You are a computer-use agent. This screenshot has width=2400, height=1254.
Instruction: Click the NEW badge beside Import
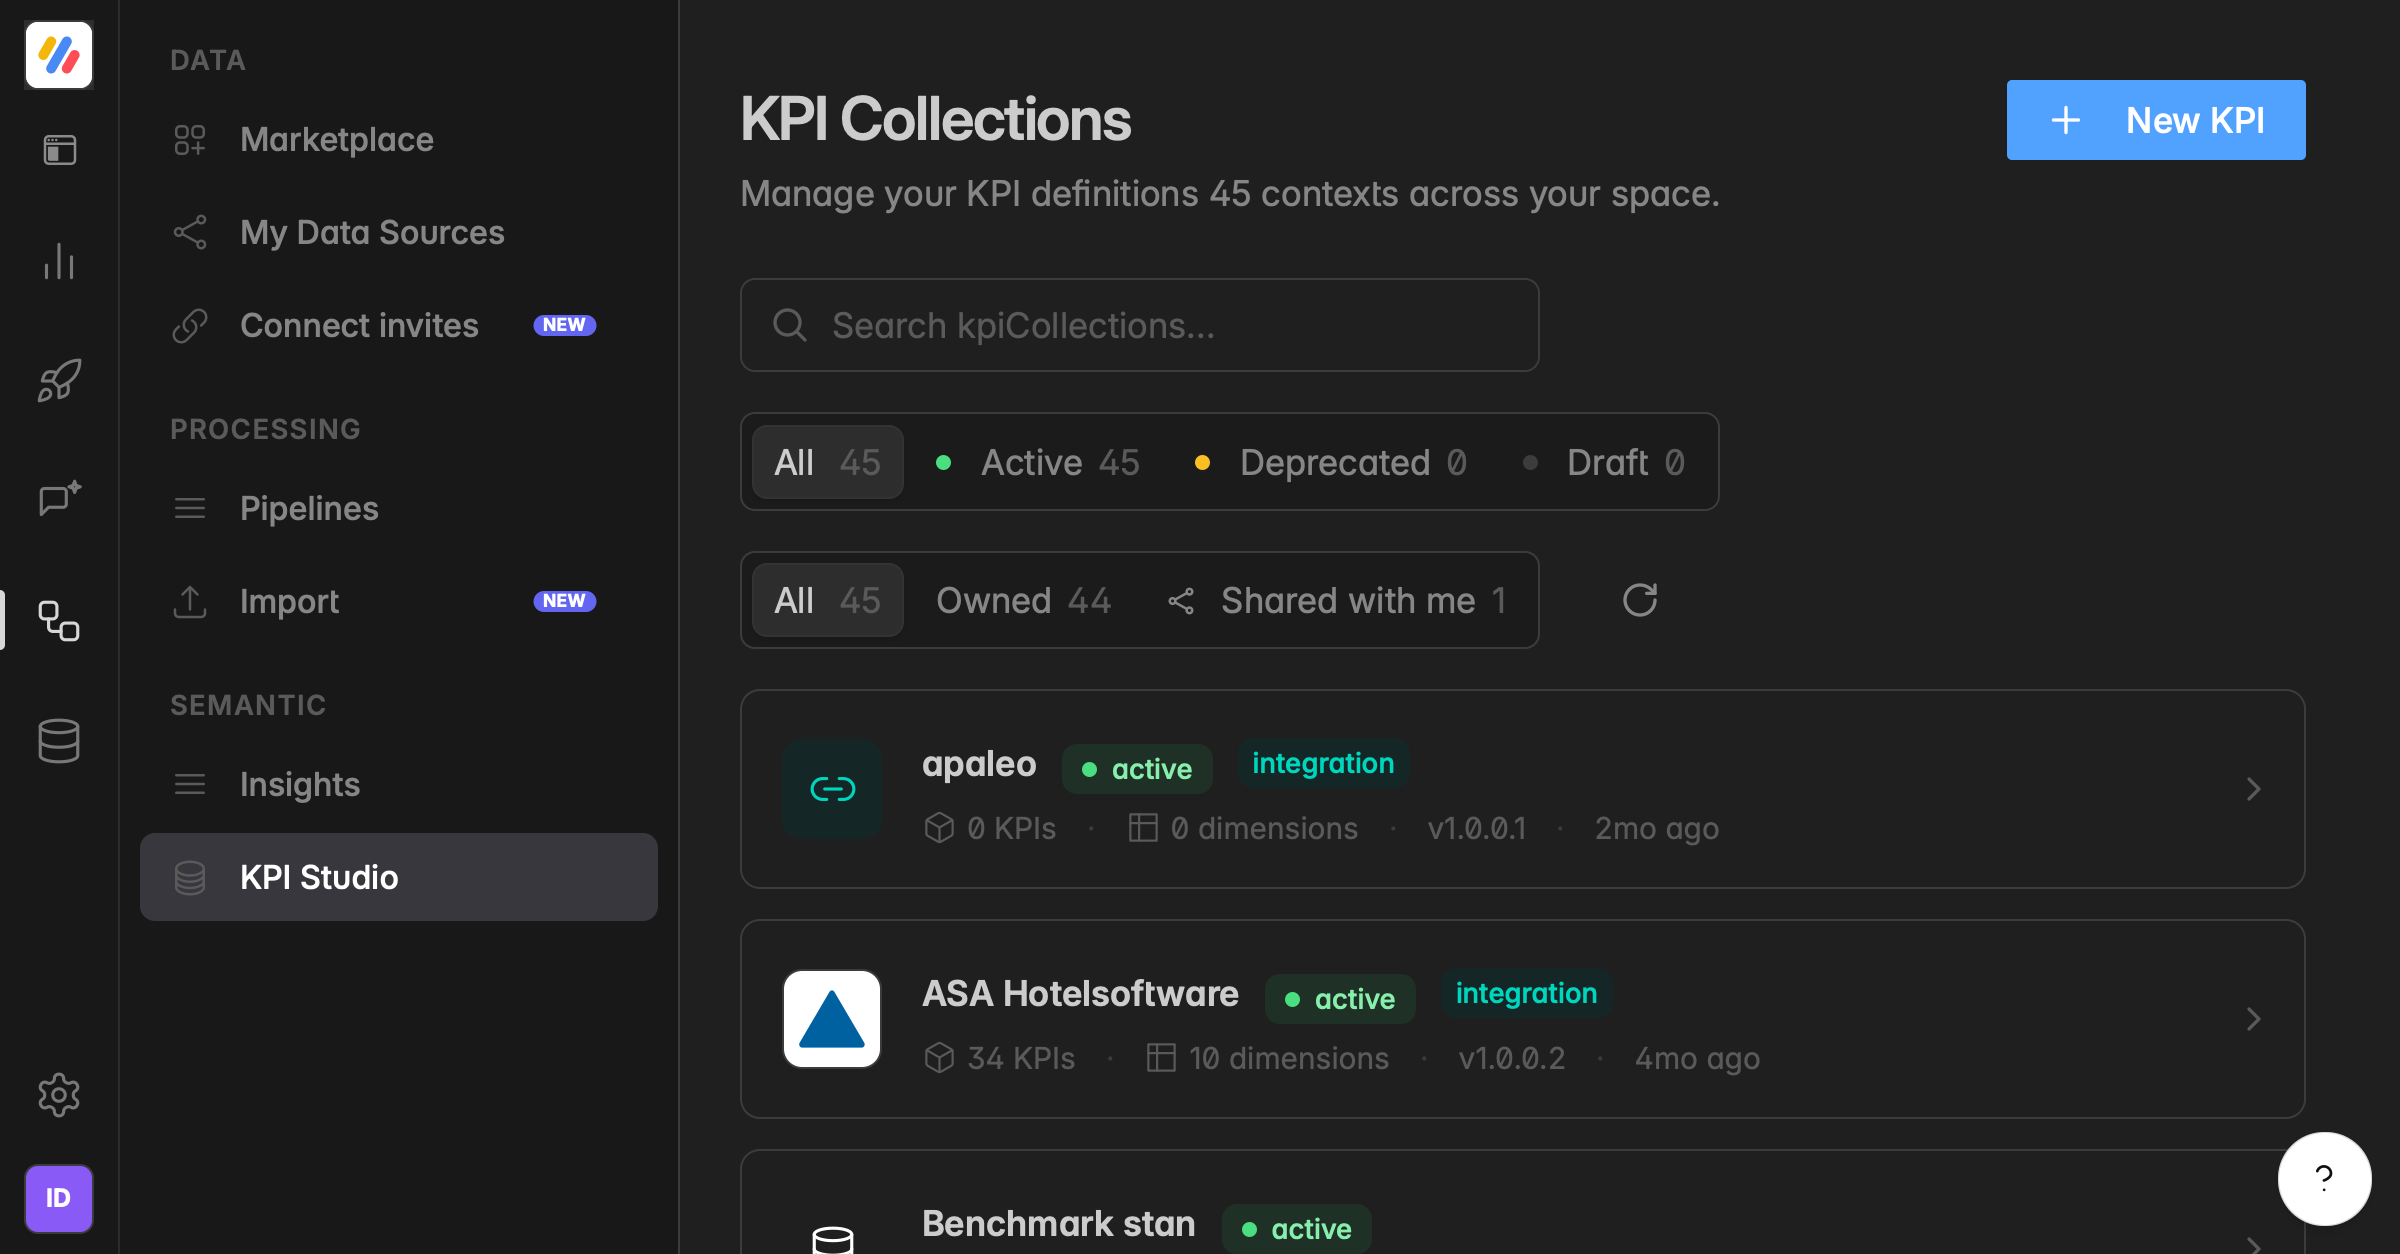point(564,601)
